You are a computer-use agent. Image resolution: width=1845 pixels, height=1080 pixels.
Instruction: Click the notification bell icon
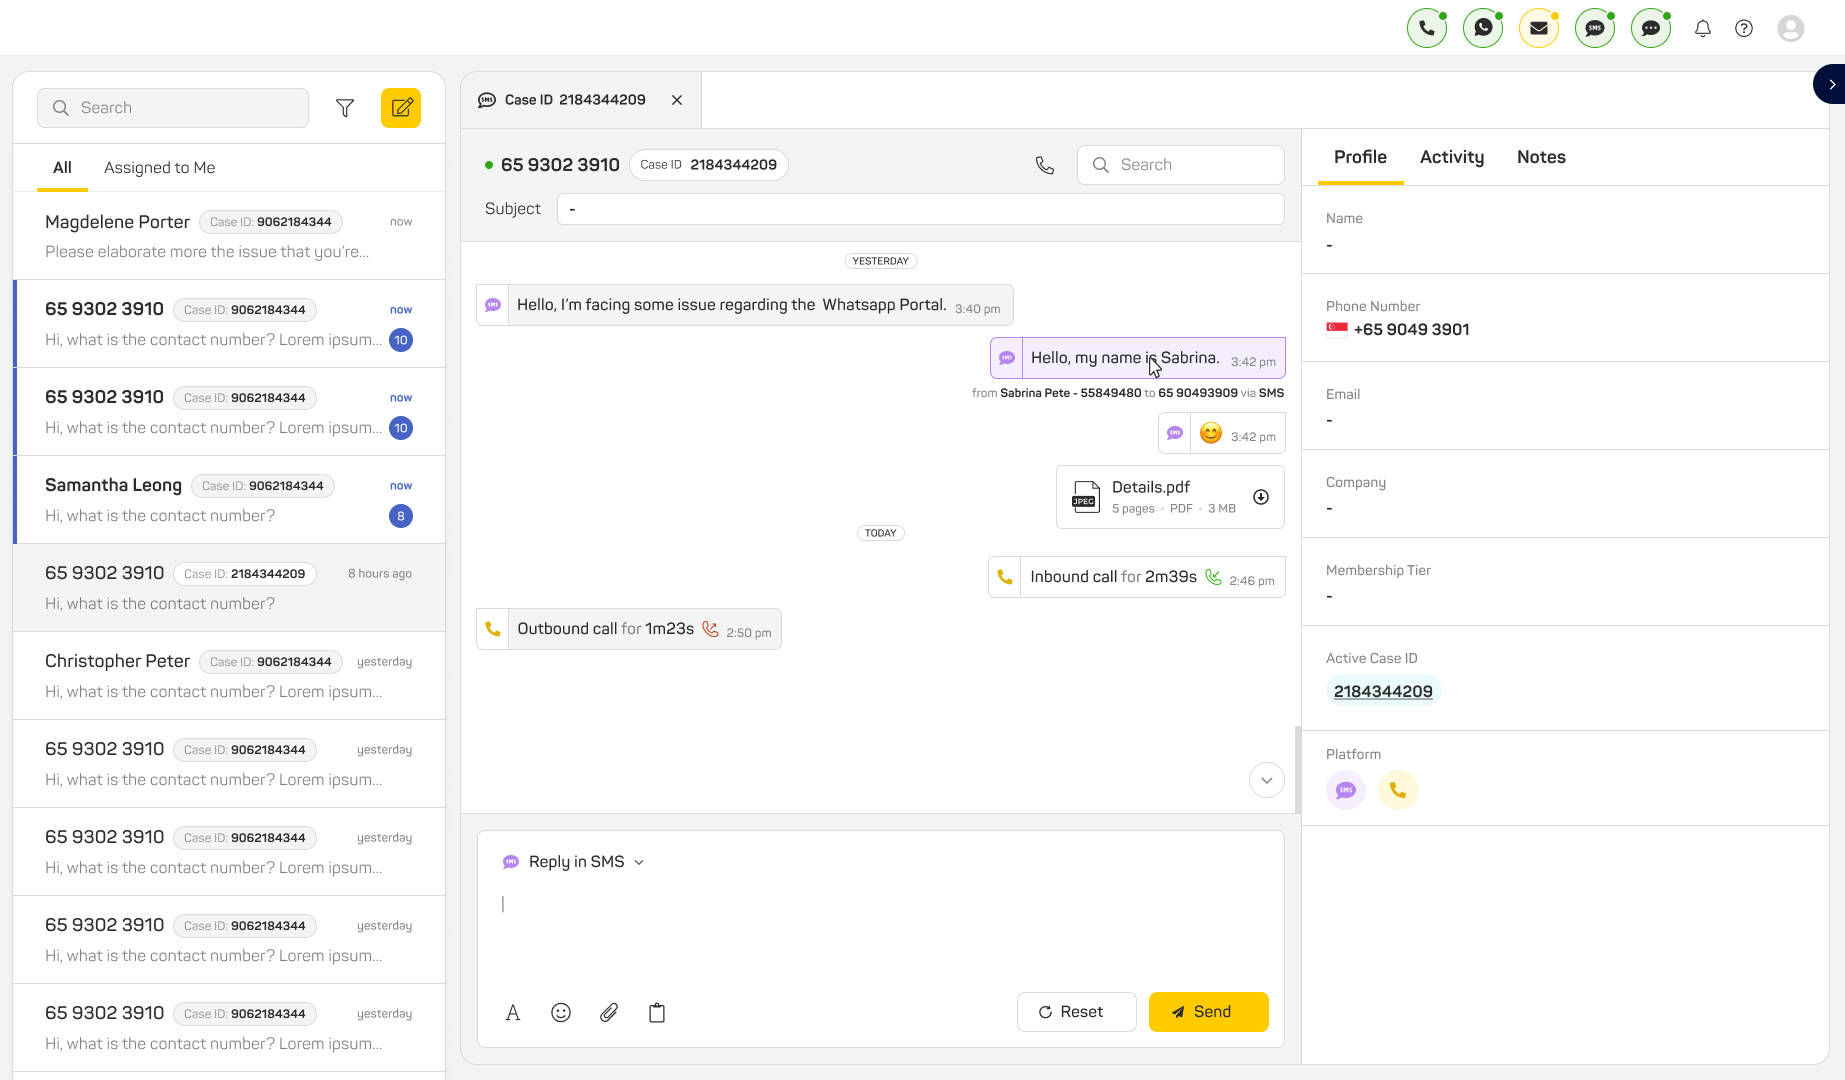coord(1703,28)
